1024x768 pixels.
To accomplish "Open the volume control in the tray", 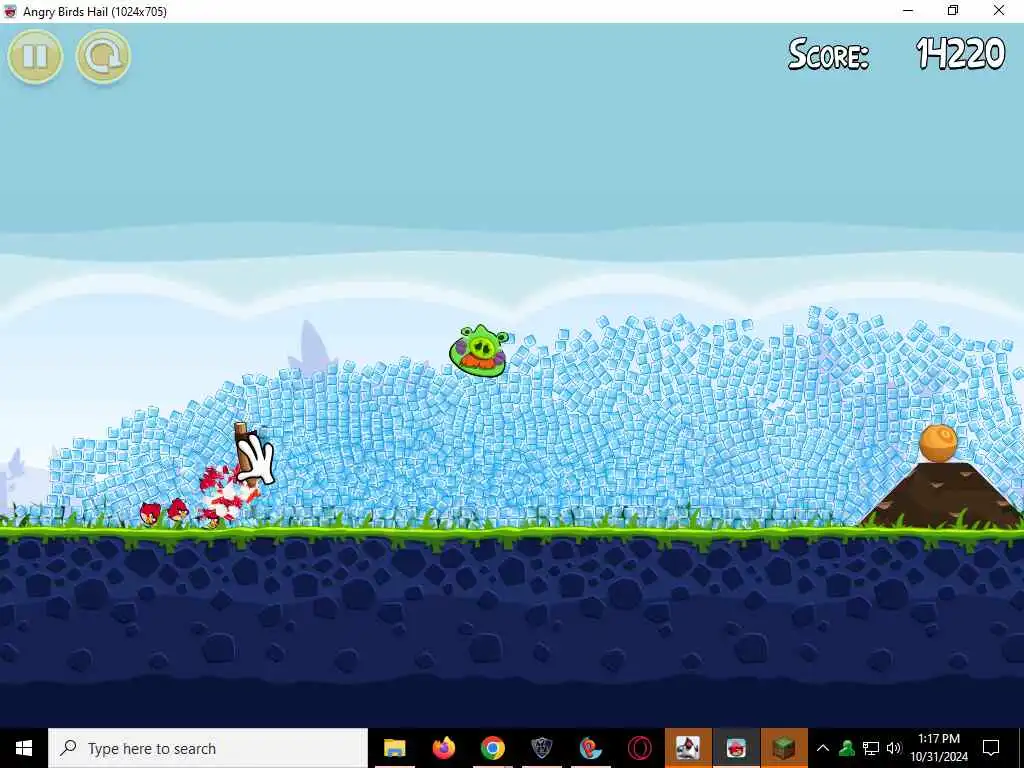I will click(894, 748).
